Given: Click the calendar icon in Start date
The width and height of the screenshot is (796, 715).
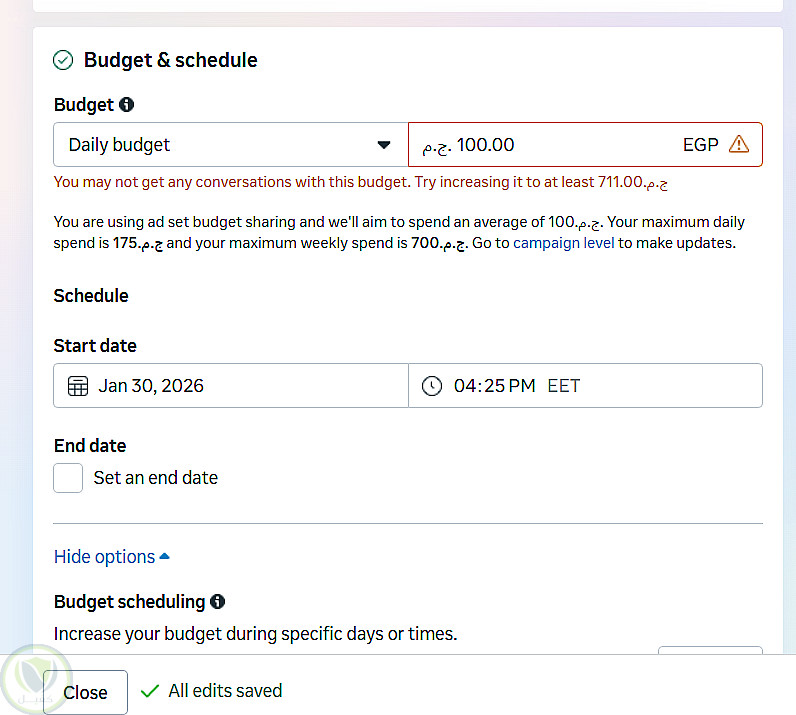Looking at the screenshot, I should [78, 386].
